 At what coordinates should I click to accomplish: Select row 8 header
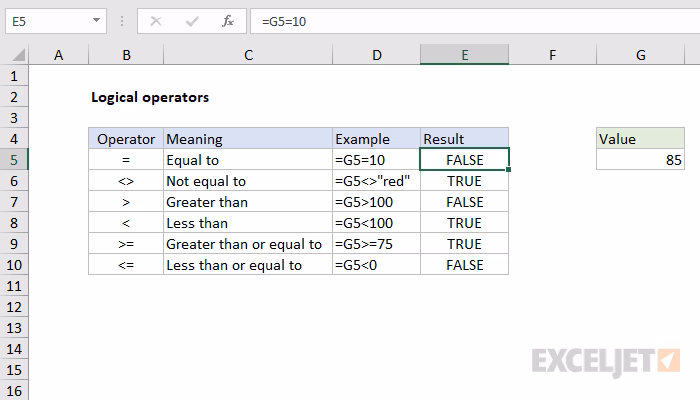click(14, 223)
